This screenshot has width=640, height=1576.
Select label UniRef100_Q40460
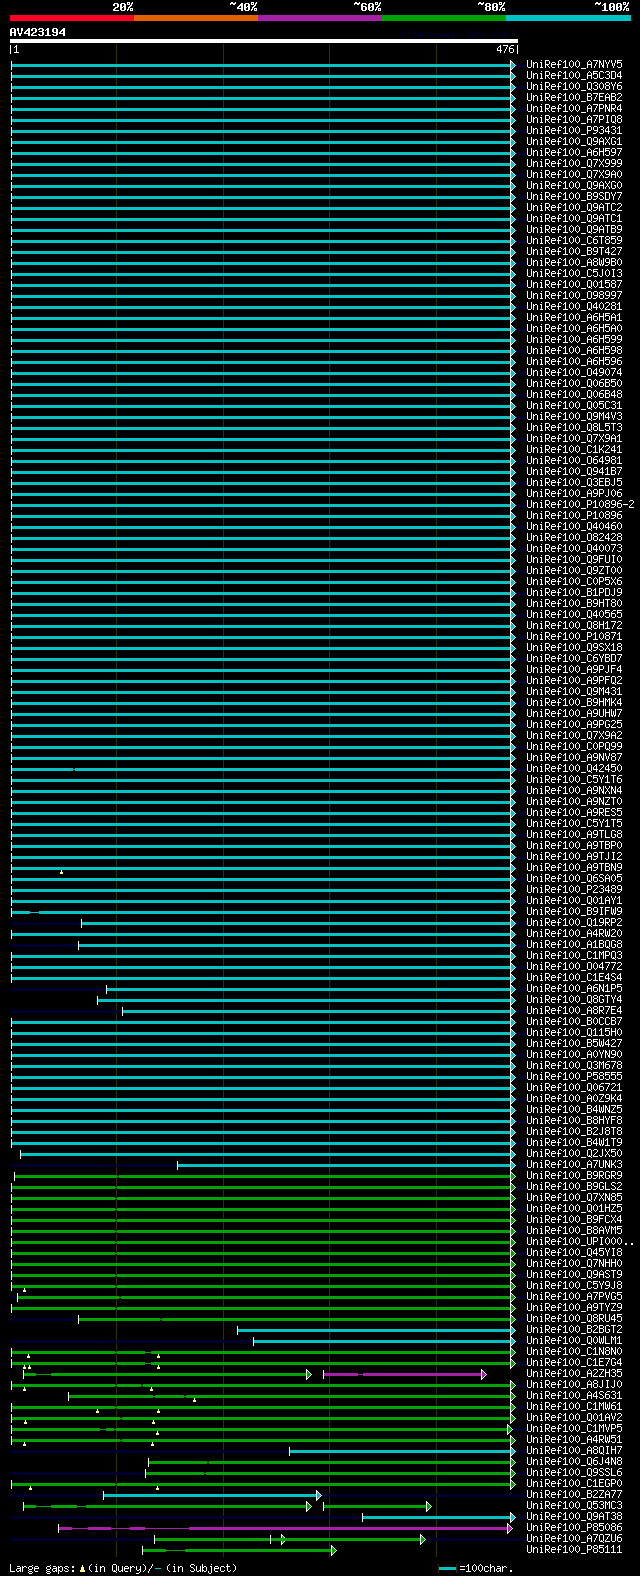(574, 526)
